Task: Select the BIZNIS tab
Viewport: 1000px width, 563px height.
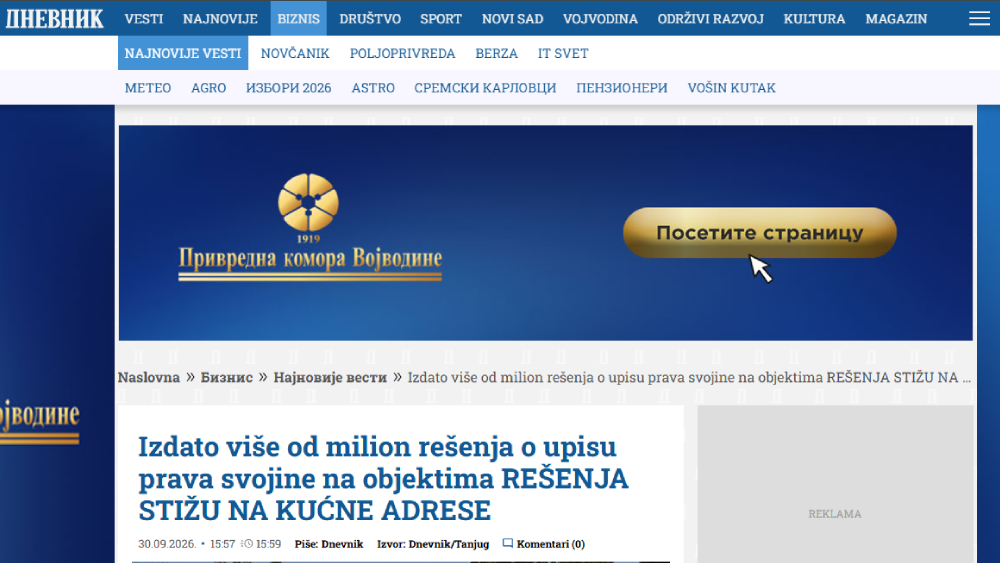Action: pos(298,18)
